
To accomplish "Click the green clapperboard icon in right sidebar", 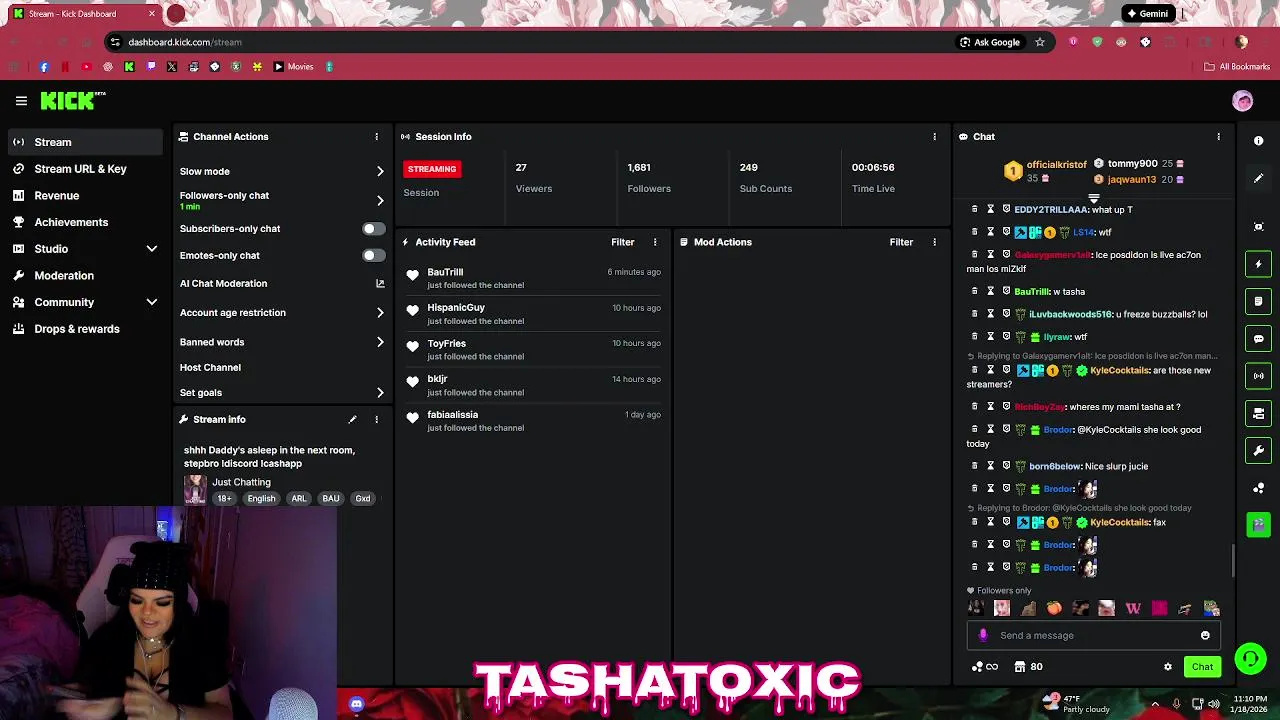I will click(1258, 524).
